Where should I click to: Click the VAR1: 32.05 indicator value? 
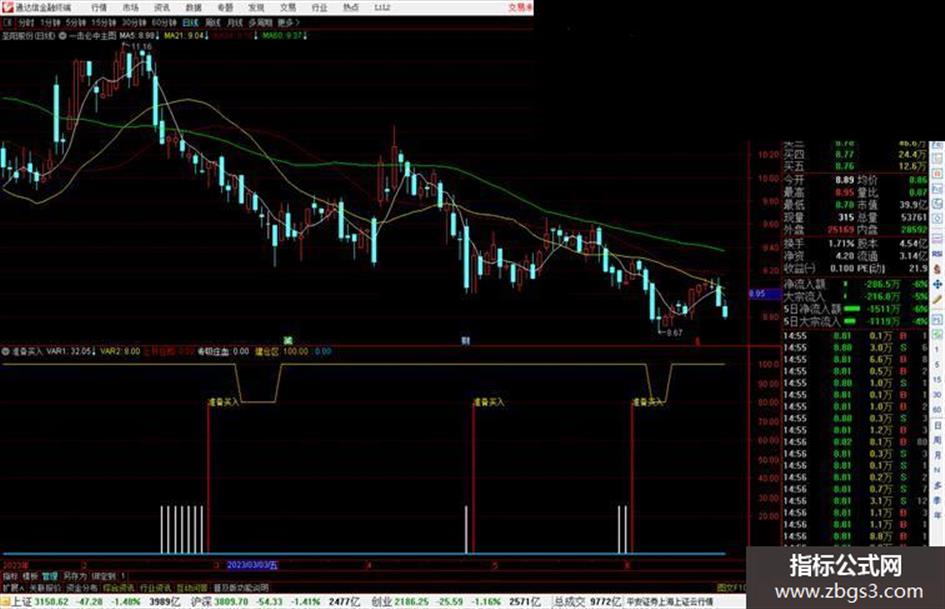tap(71, 351)
